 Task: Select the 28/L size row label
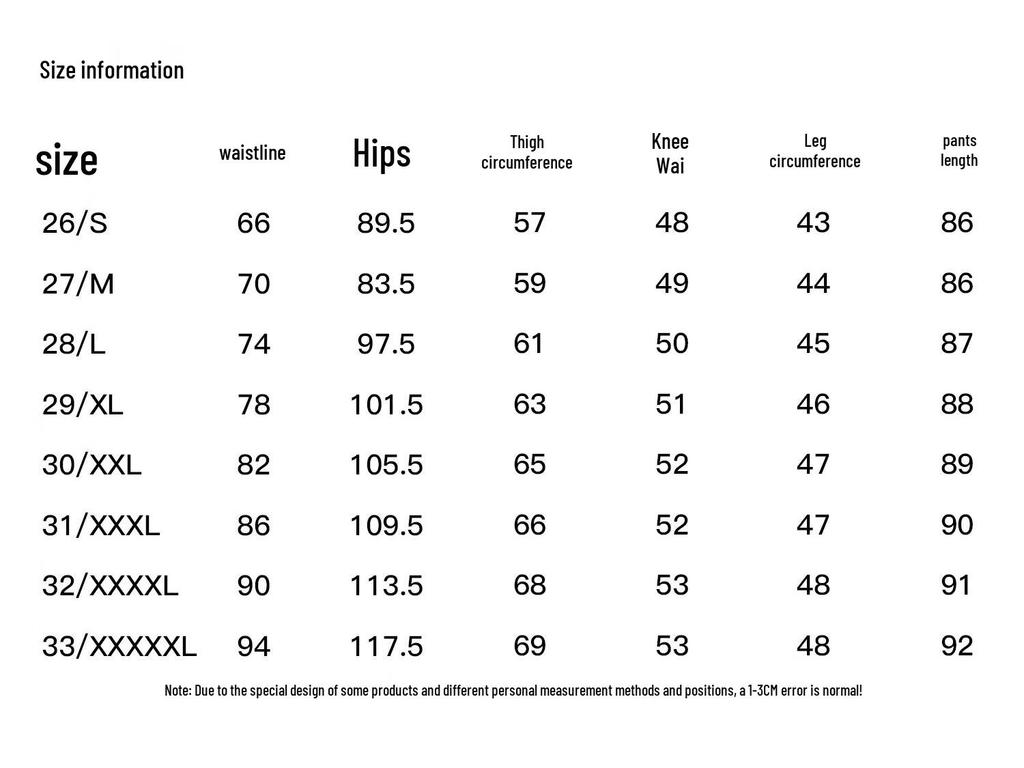click(x=74, y=345)
